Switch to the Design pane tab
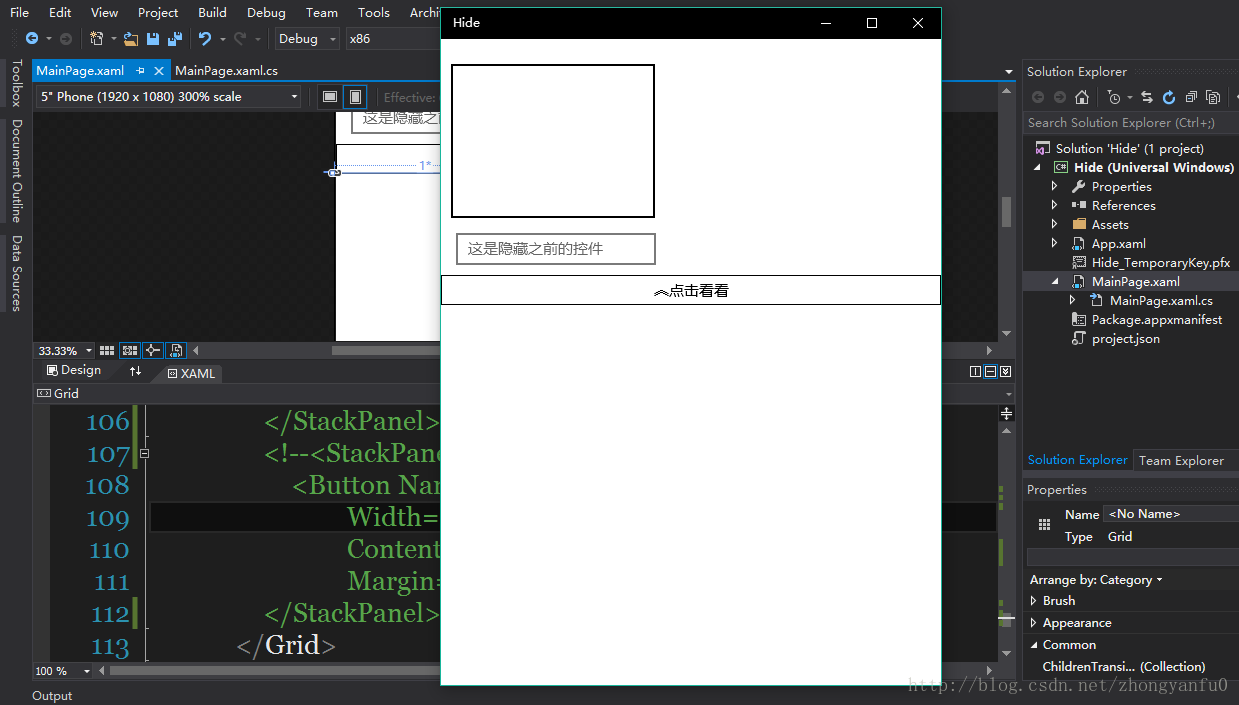This screenshot has height=705, width=1239. click(74, 371)
